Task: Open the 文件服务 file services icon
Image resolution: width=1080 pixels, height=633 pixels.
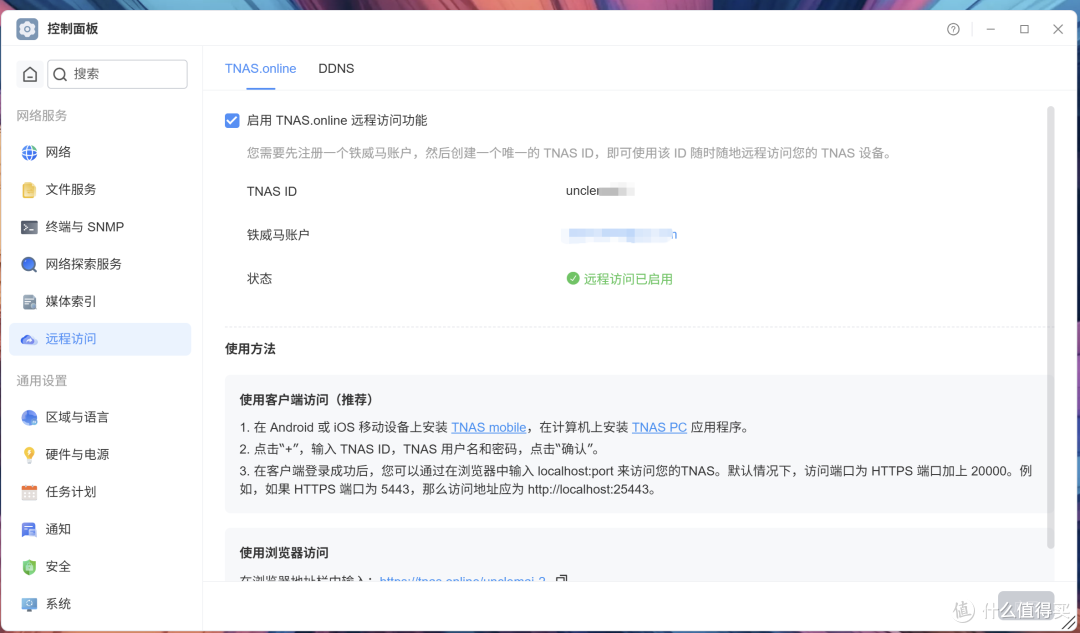Action: [29, 189]
